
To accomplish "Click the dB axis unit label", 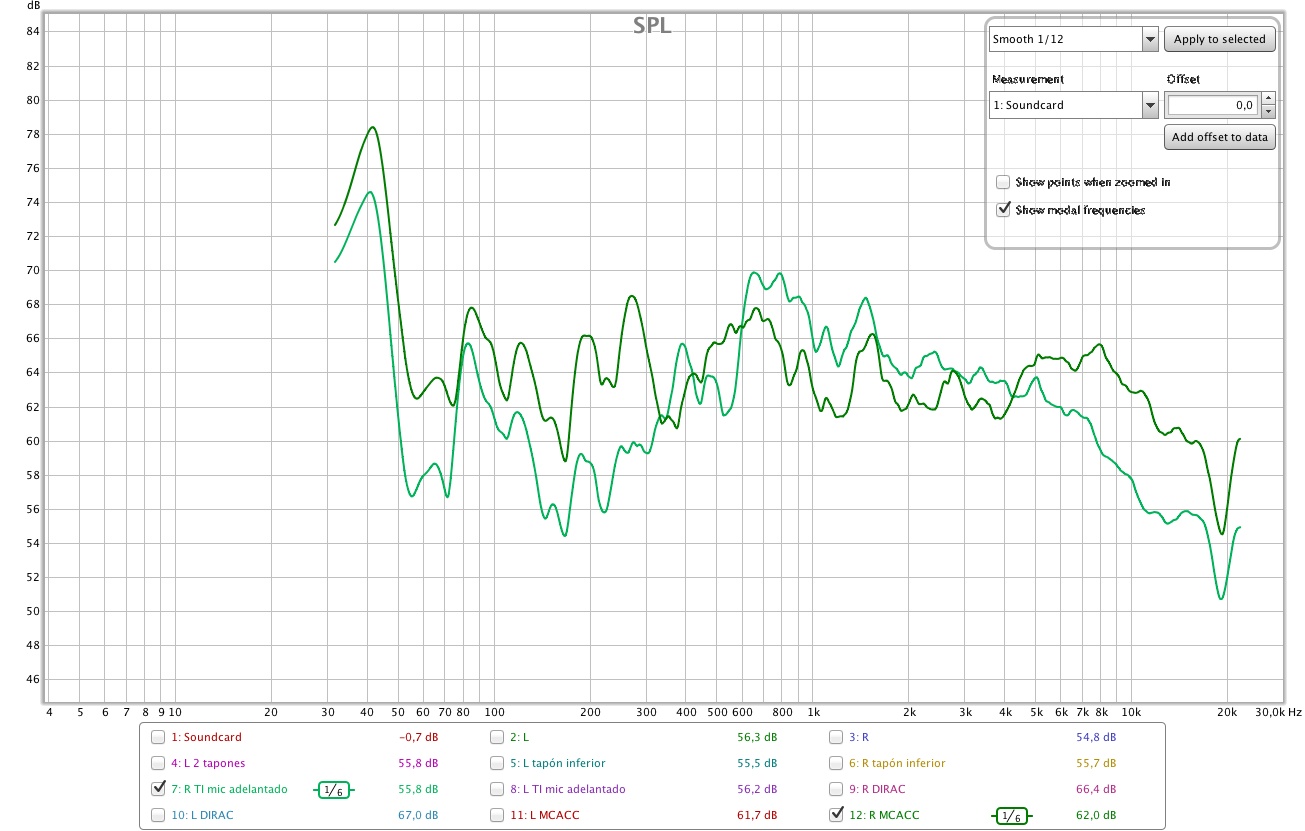I will 33,6.
